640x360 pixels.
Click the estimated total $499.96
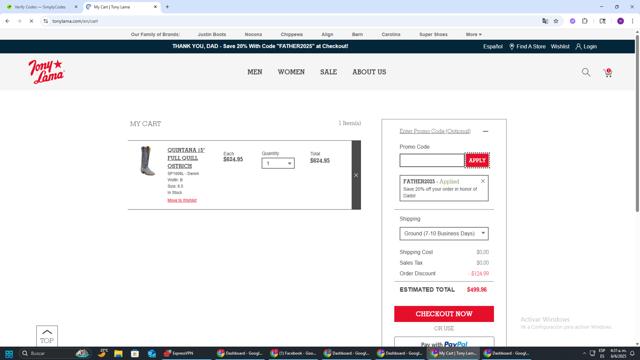(x=477, y=290)
